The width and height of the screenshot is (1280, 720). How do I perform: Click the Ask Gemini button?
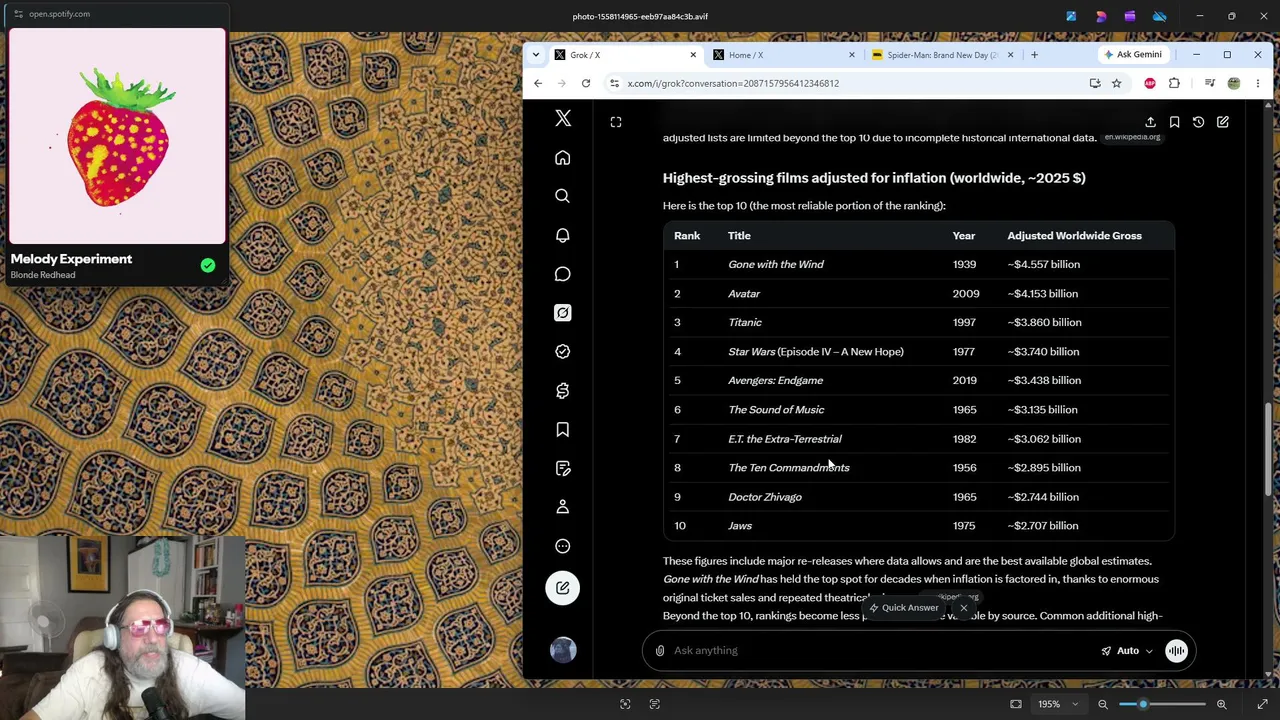pyautogui.click(x=1133, y=55)
